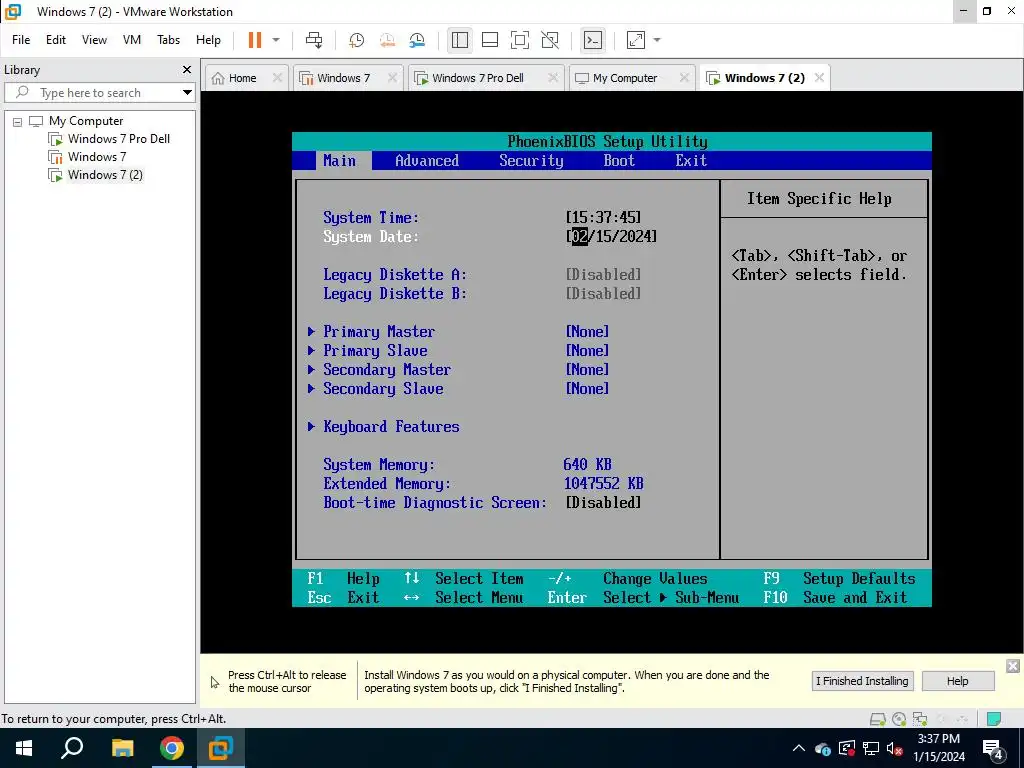Select the Security BIOS menu
The image size is (1024, 768).
(531, 161)
